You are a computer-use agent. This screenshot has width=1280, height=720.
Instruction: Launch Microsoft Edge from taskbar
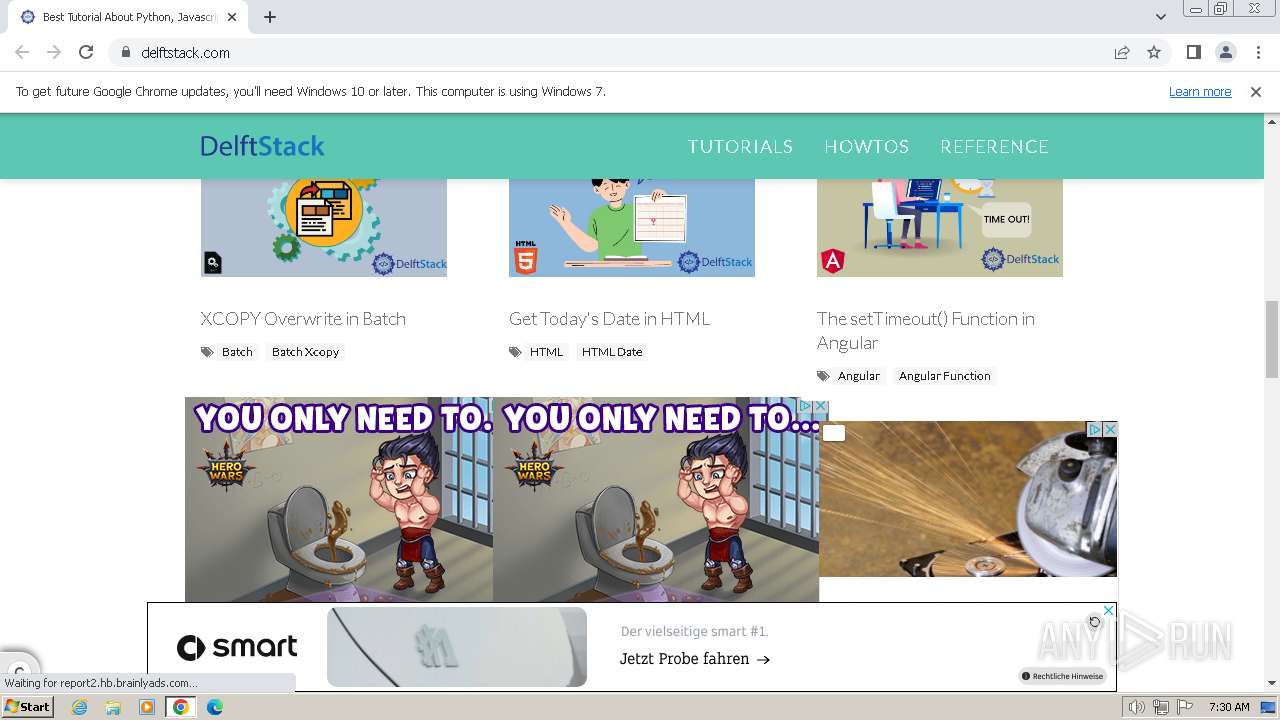pyautogui.click(x=214, y=707)
